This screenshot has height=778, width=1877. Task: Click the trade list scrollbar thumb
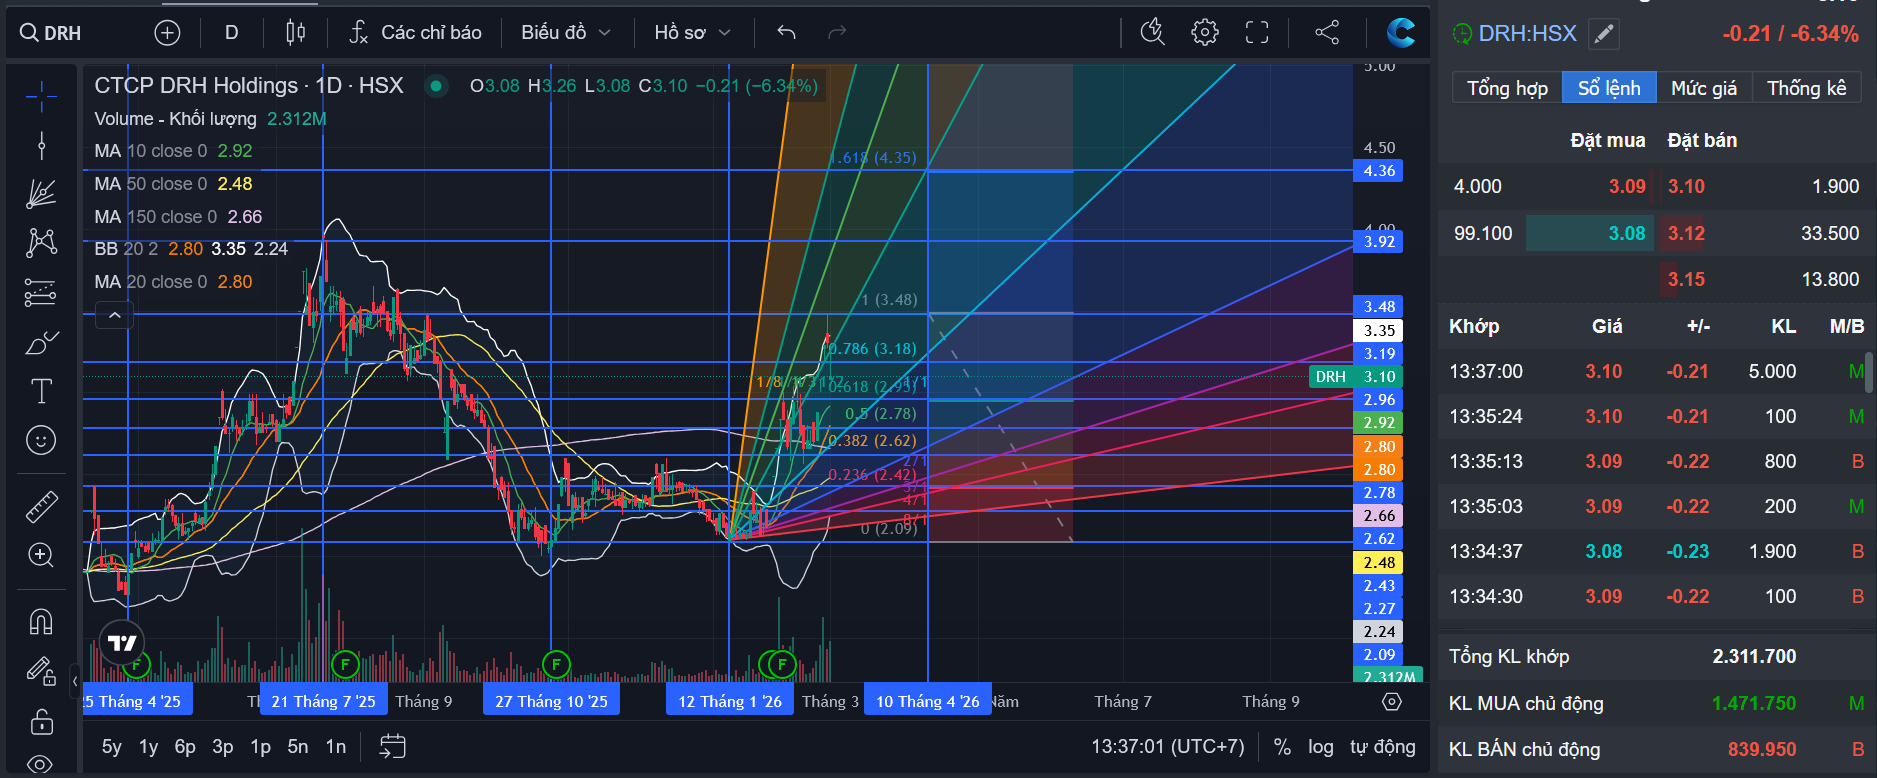tap(1869, 372)
